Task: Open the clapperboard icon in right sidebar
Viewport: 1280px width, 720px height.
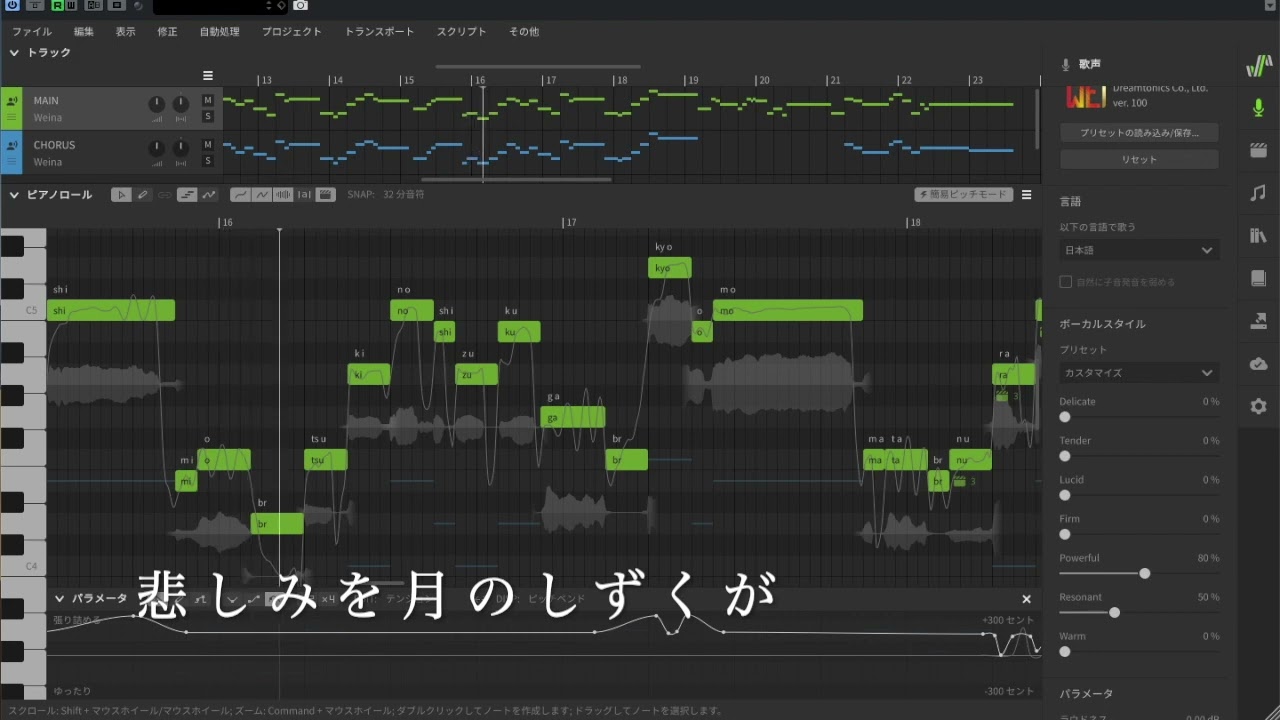Action: 1258,151
